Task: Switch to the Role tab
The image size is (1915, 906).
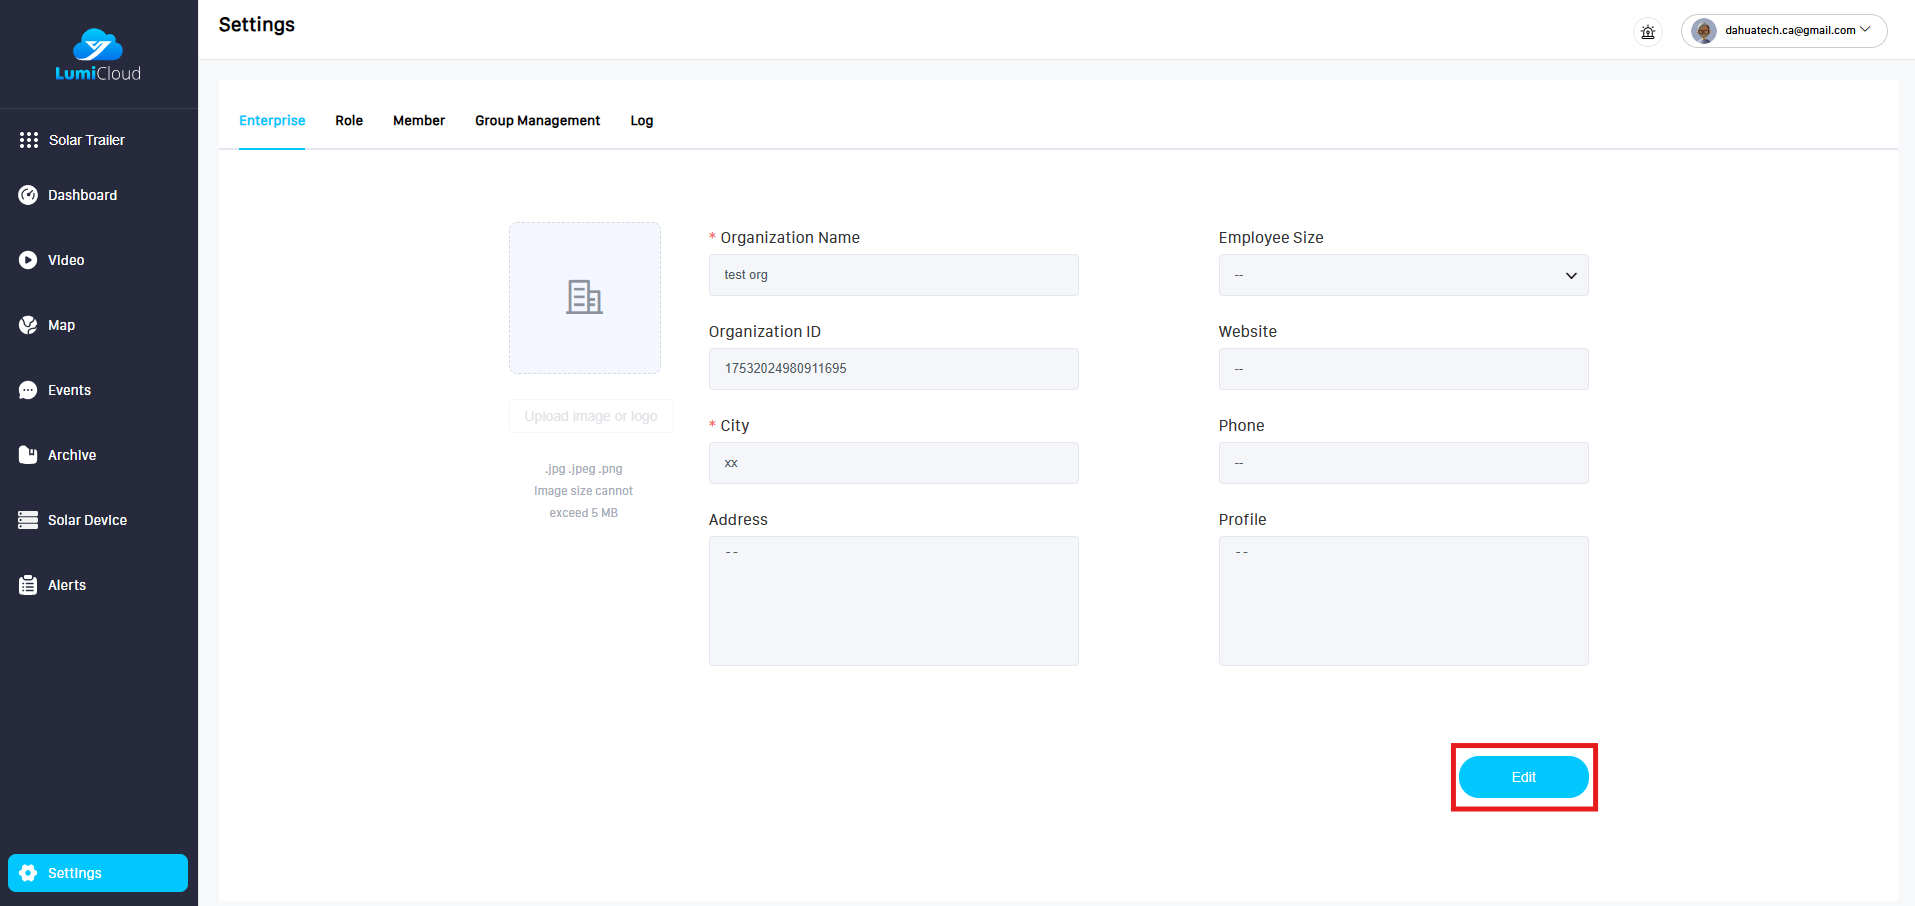Action: (x=349, y=121)
